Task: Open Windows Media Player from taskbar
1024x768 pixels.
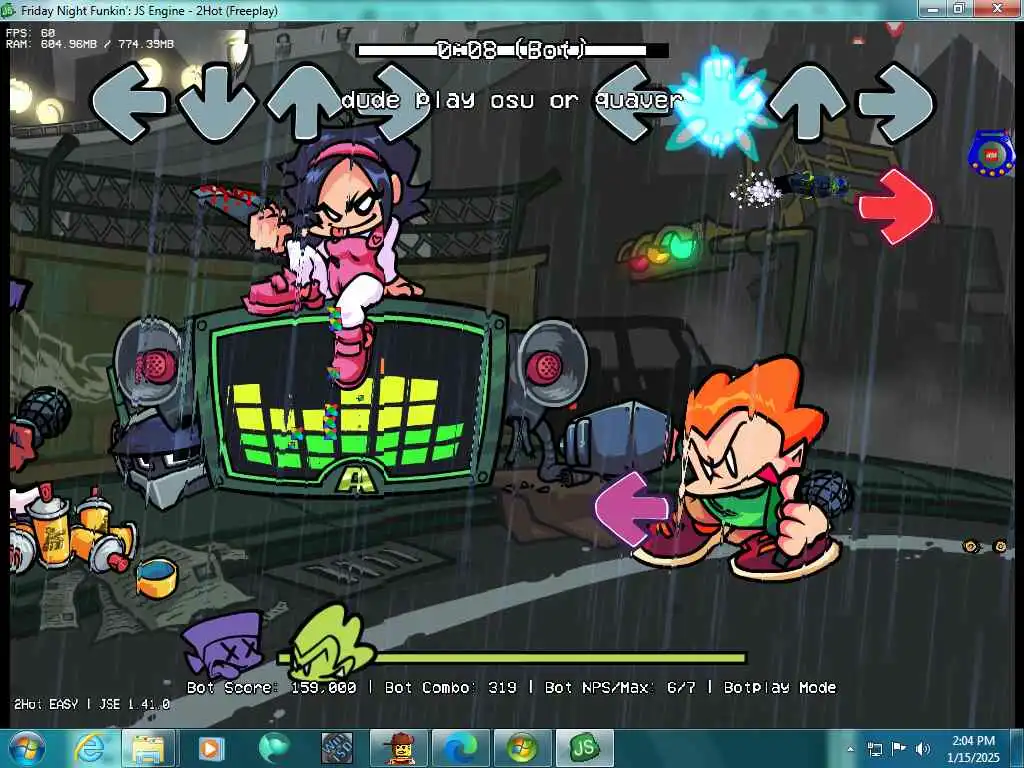Action: [x=210, y=748]
